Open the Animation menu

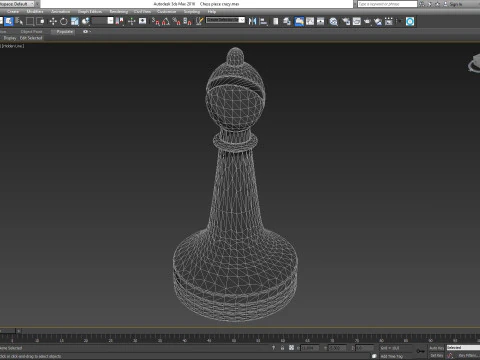(60, 11)
